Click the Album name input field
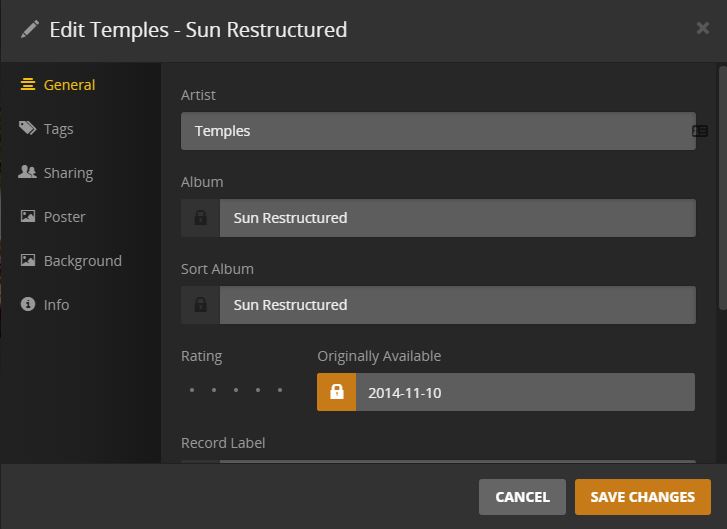The image size is (727, 529). point(456,218)
